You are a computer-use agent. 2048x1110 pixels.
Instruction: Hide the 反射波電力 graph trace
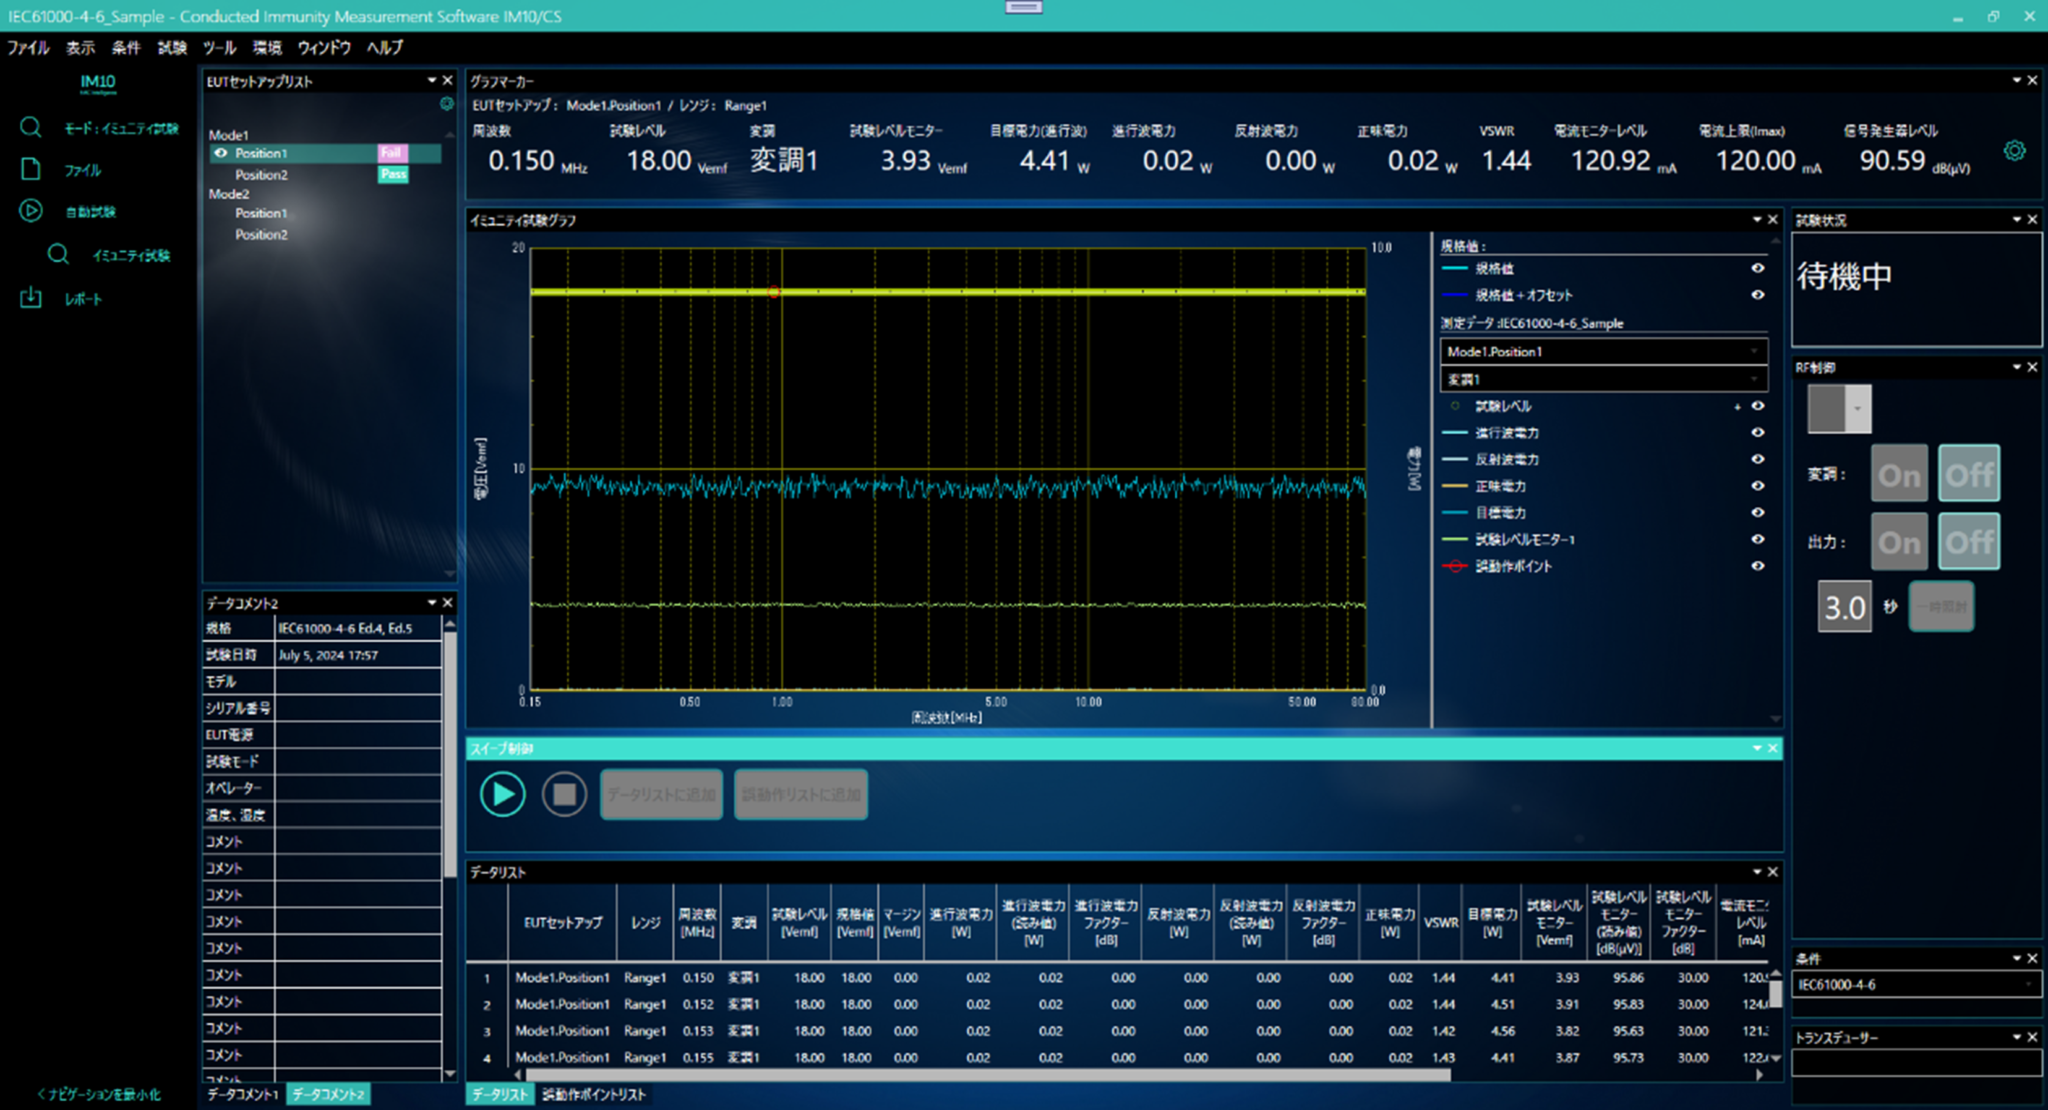pyautogui.click(x=1757, y=459)
